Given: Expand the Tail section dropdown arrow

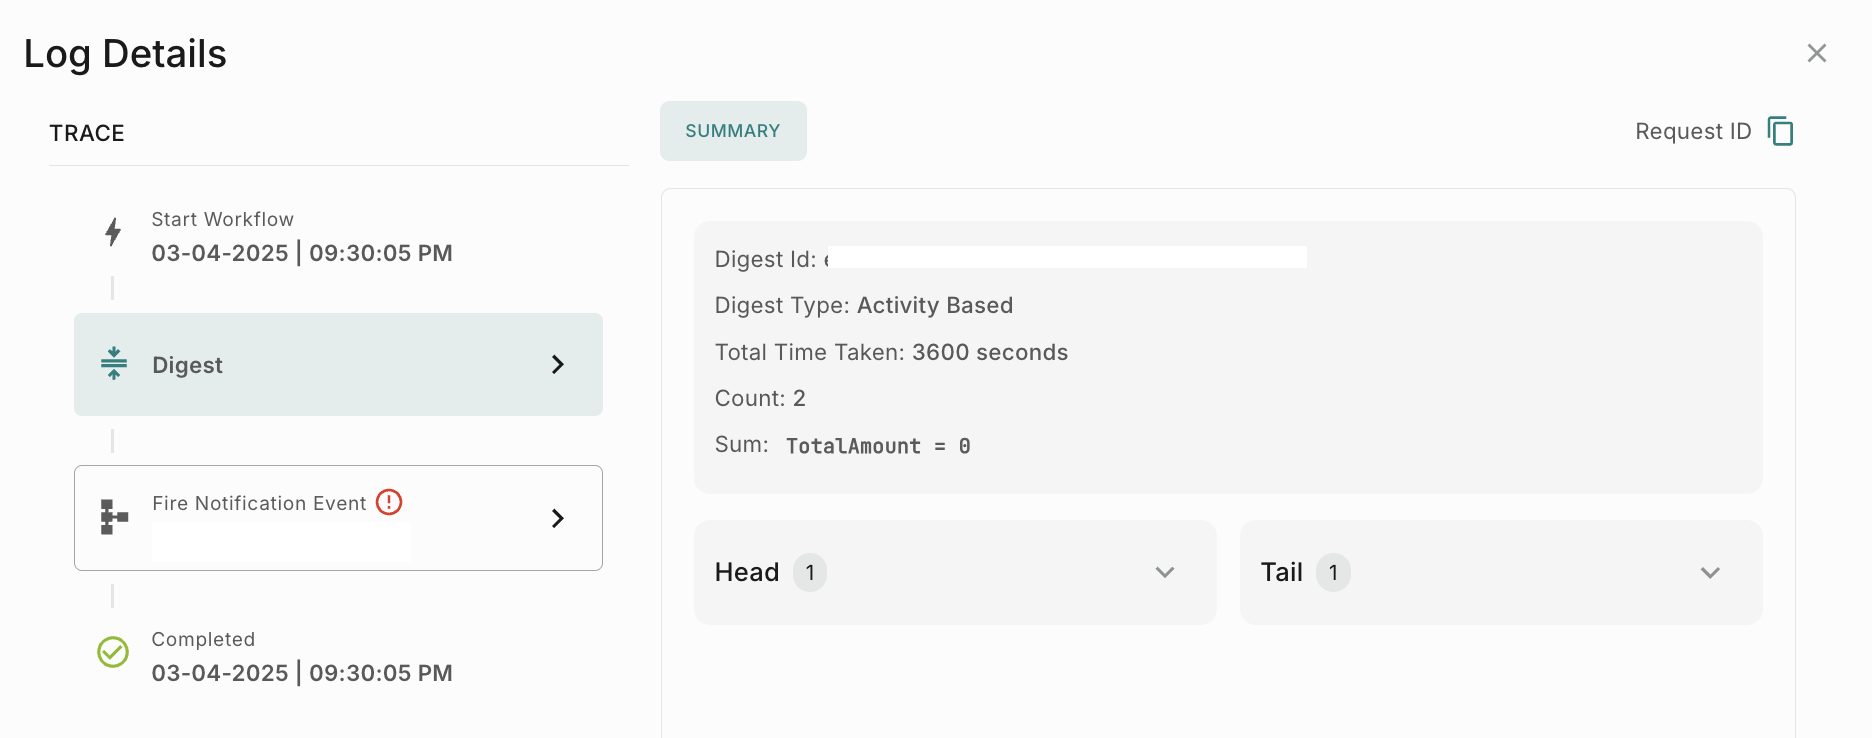Looking at the screenshot, I should [x=1710, y=572].
